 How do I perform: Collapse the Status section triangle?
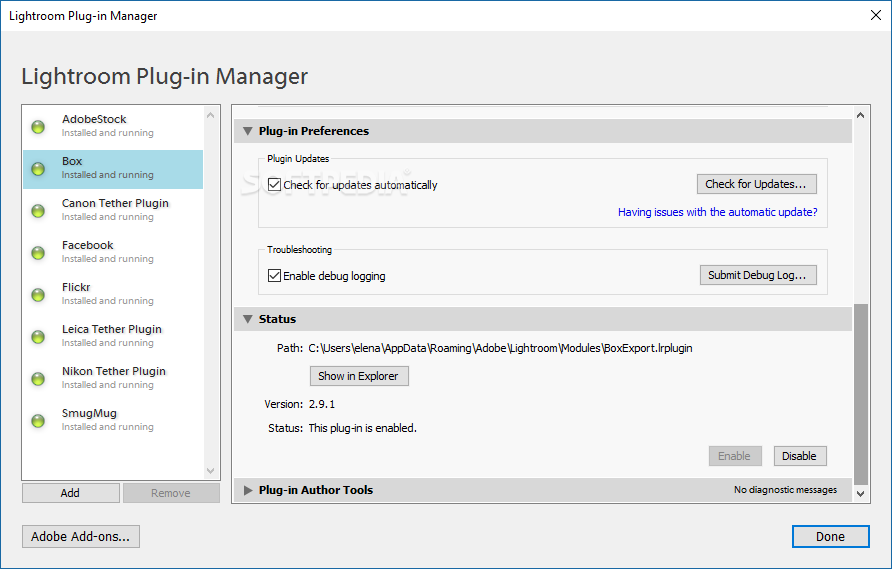pos(247,319)
